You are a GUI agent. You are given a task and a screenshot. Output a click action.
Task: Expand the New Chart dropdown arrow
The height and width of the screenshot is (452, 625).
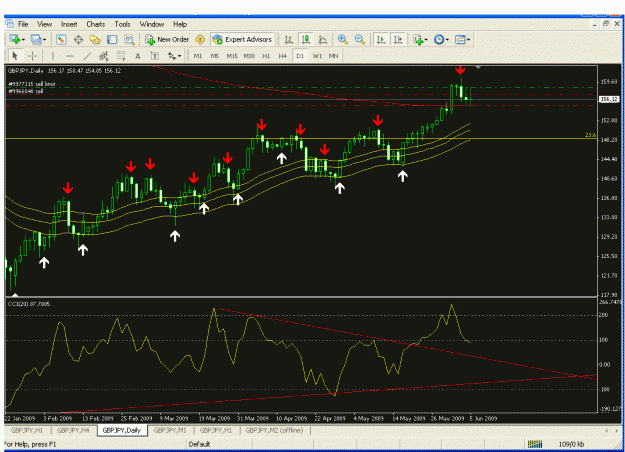24,40
